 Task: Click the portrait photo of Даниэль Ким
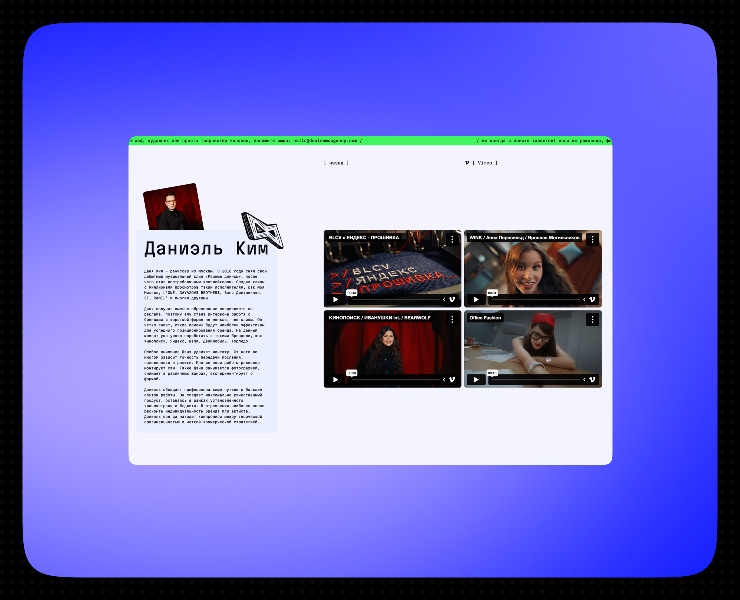click(173, 207)
